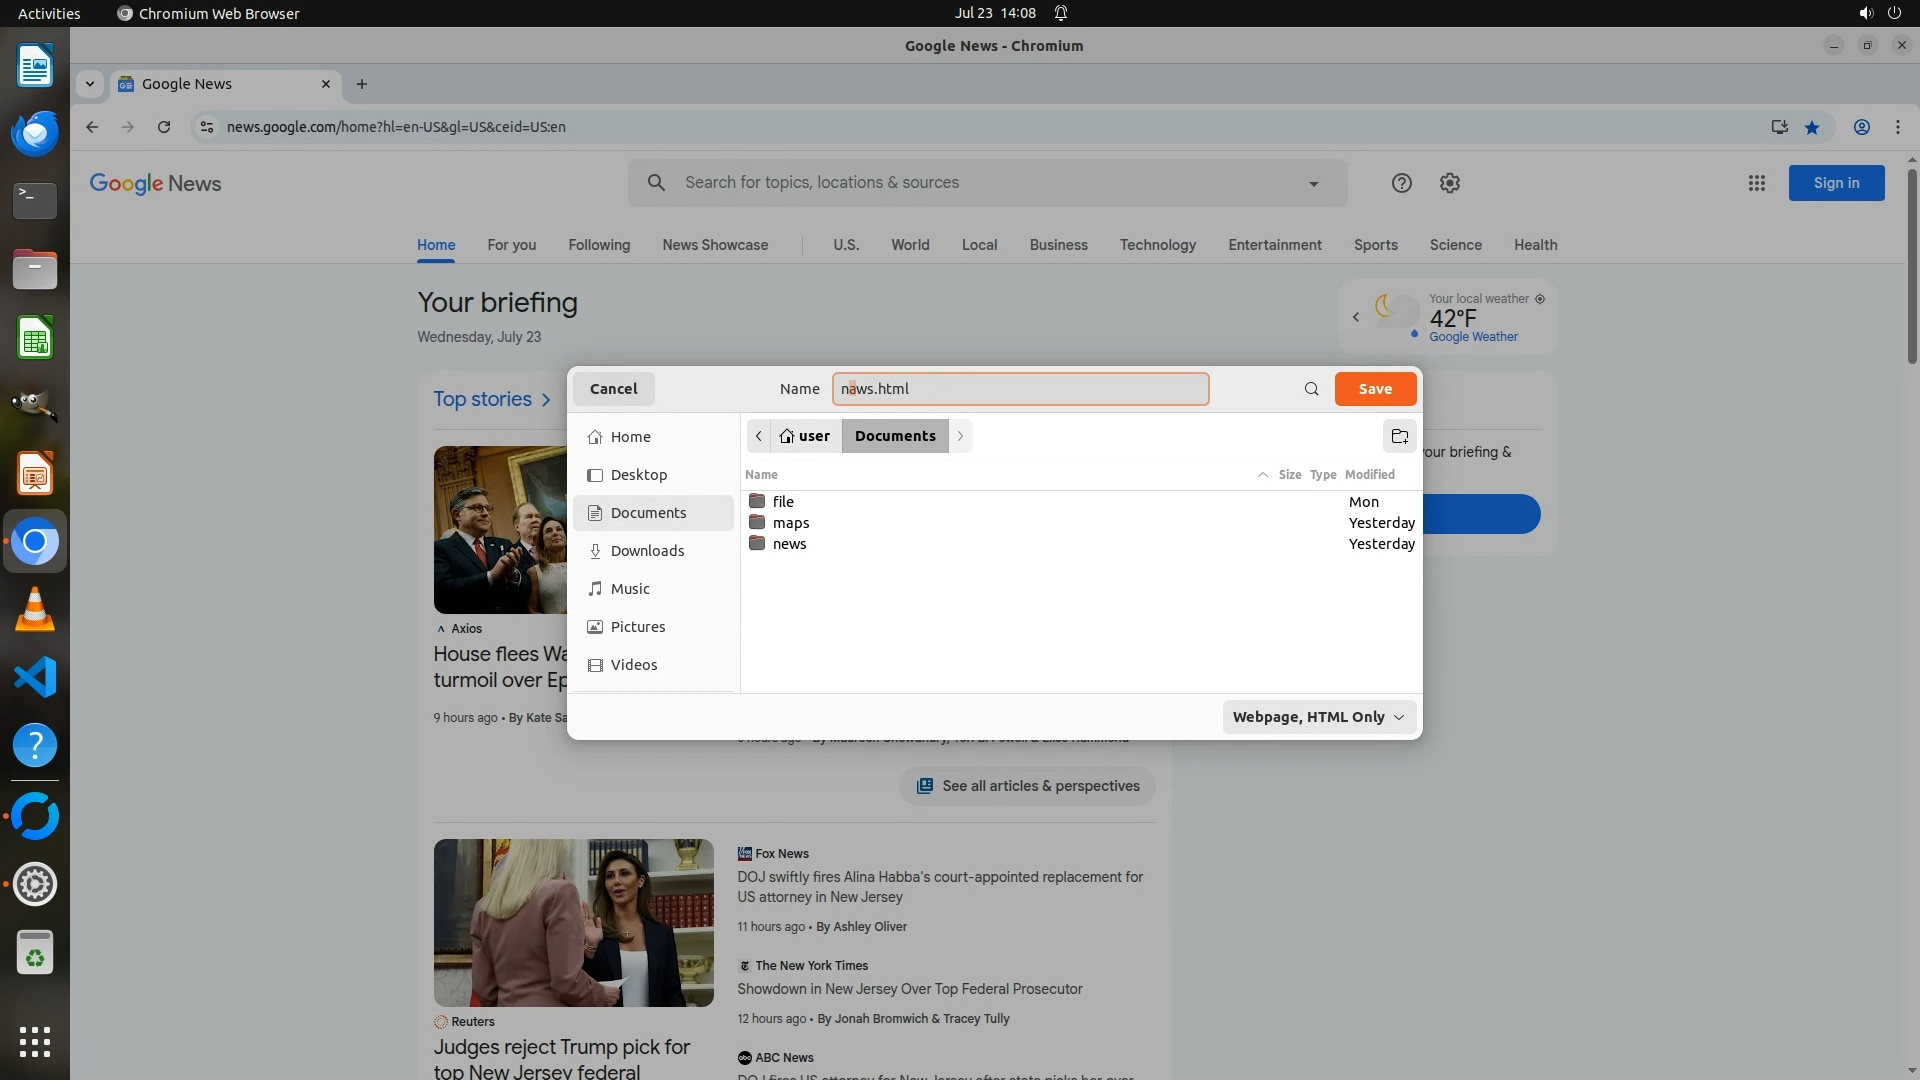Screen dimensions: 1920x1080
Task: Open Chromium three-dot menu
Action: click(1897, 127)
